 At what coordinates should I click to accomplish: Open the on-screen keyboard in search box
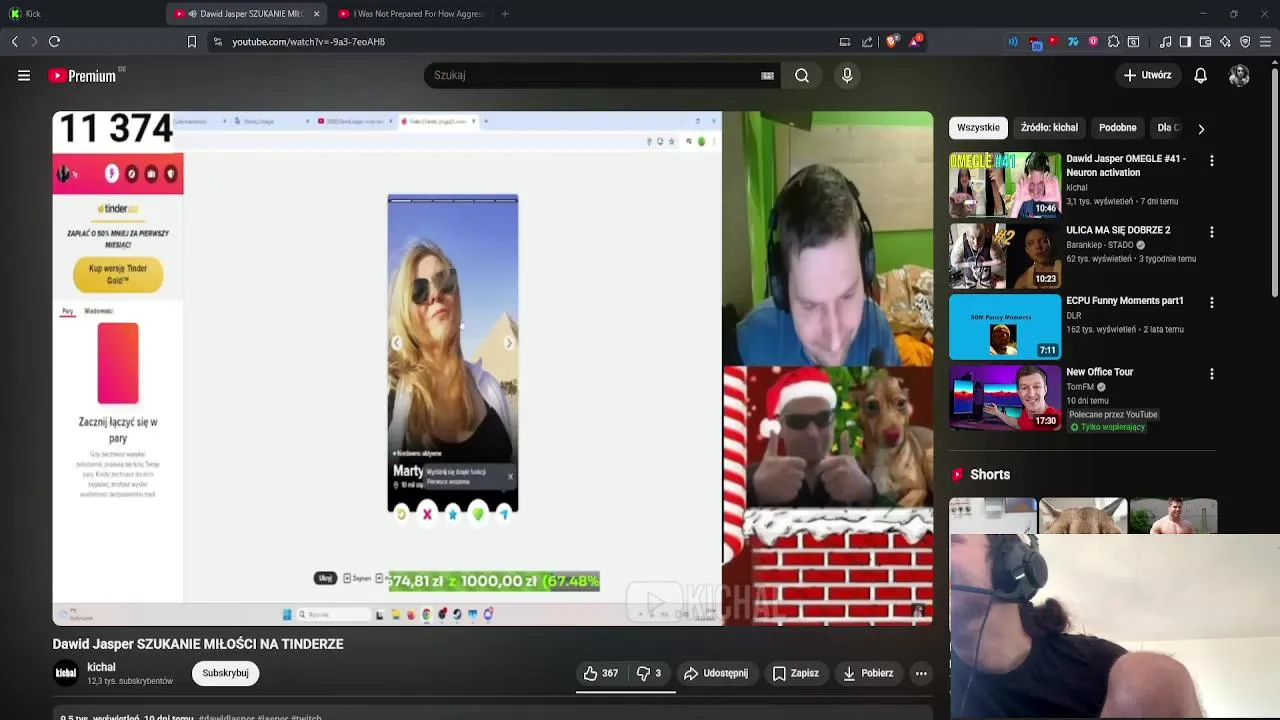[x=767, y=76]
